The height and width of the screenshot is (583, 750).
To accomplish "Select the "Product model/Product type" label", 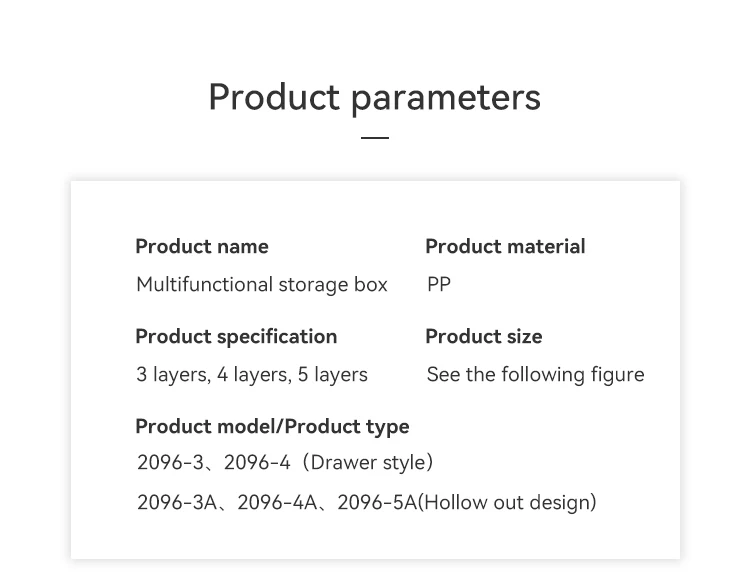I will pyautogui.click(x=272, y=426).
